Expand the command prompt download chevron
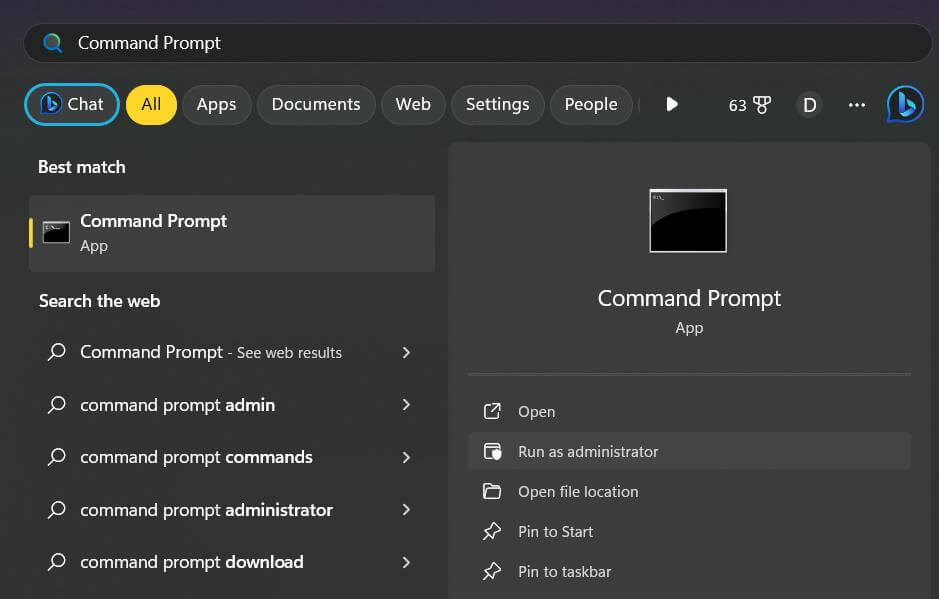939x599 pixels. point(406,562)
